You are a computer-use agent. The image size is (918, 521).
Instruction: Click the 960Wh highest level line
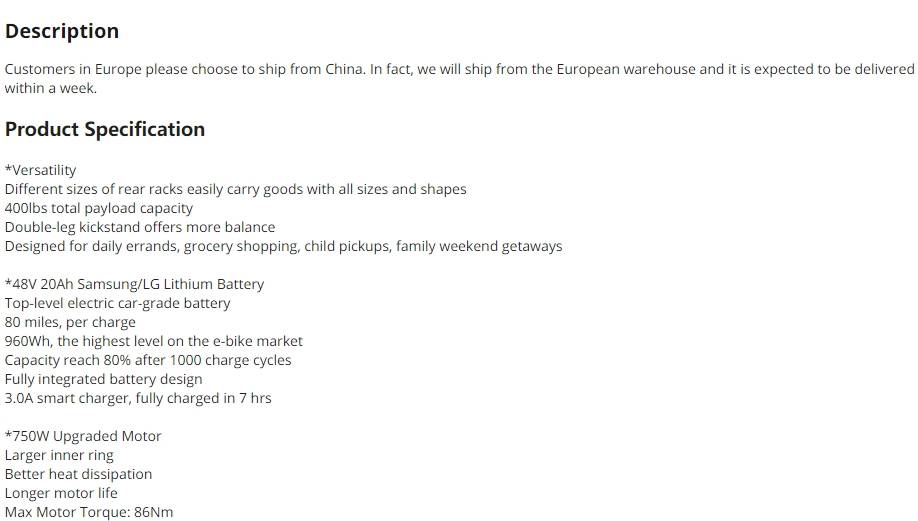tap(154, 341)
